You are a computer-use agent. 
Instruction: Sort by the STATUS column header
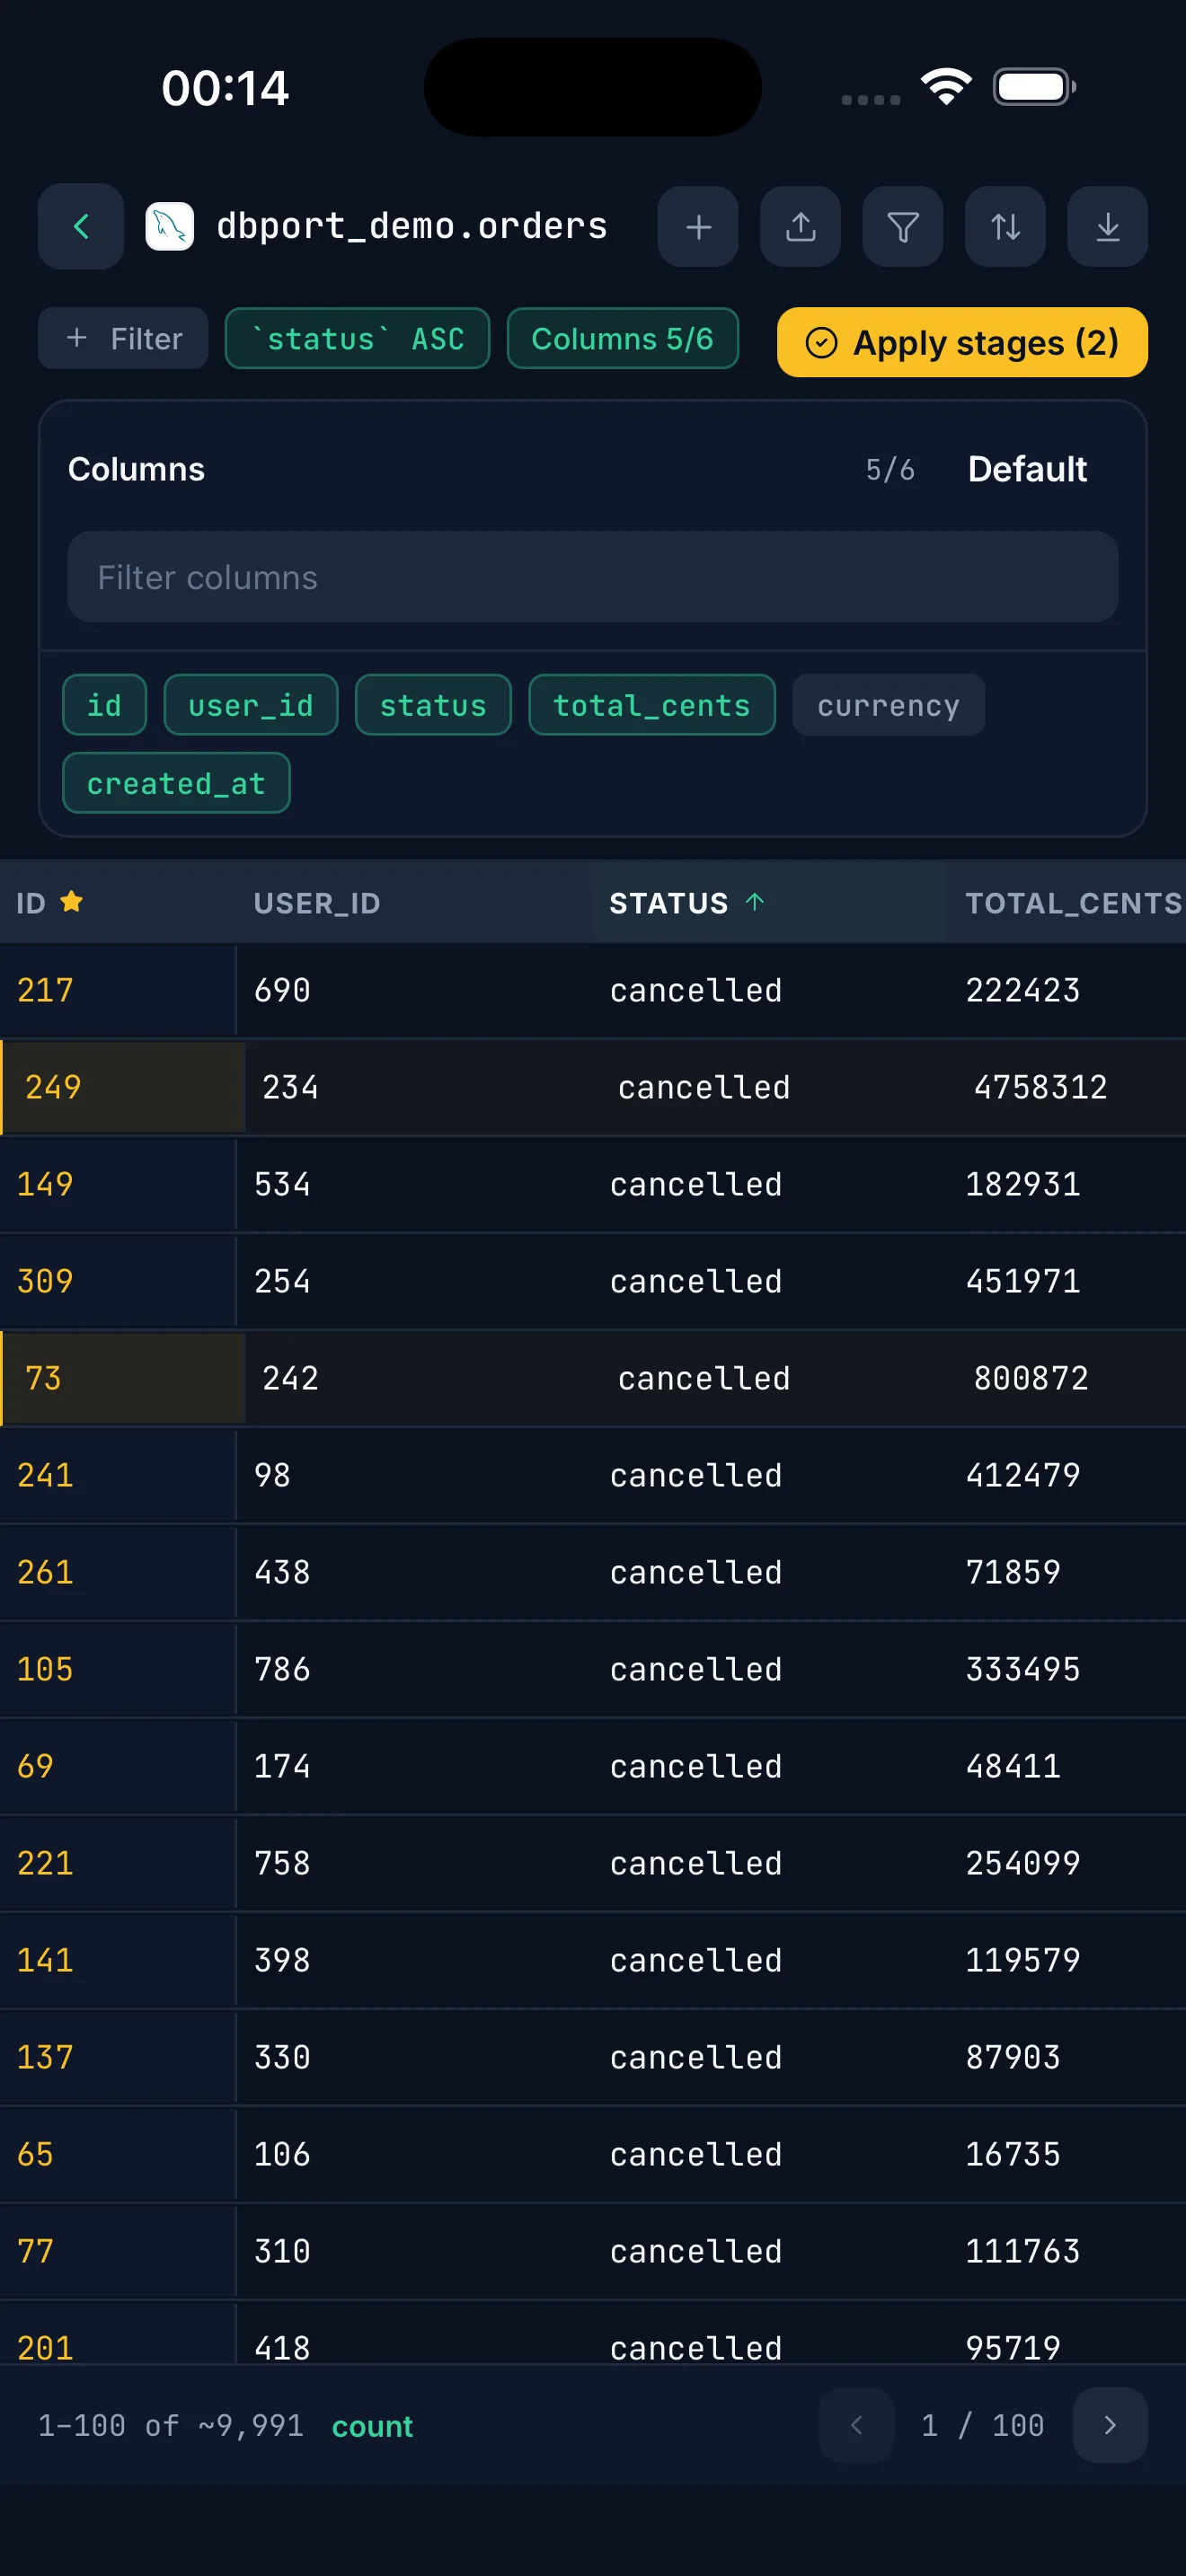tap(769, 902)
